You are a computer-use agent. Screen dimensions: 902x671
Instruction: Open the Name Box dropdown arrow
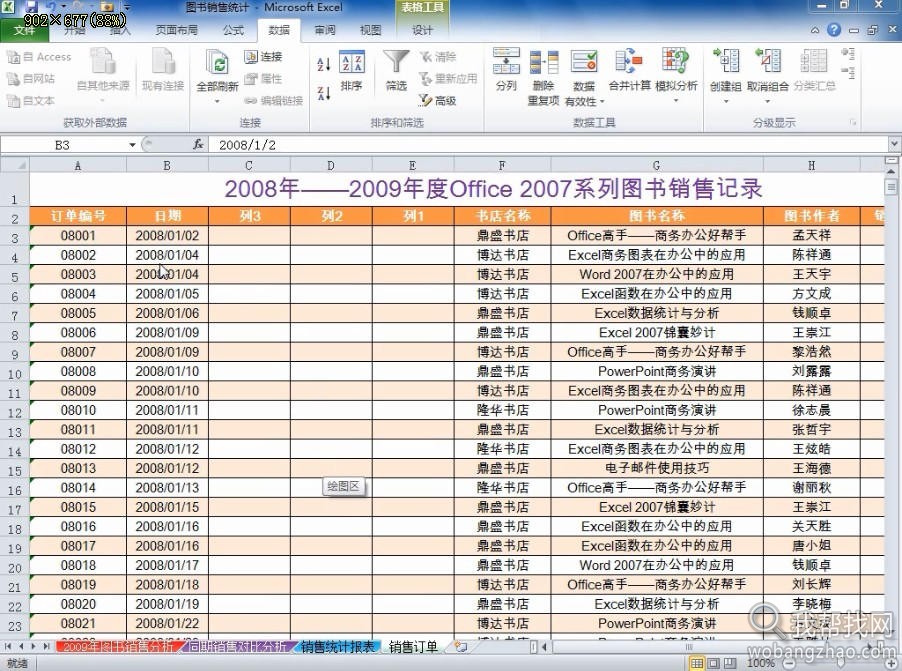[132, 144]
